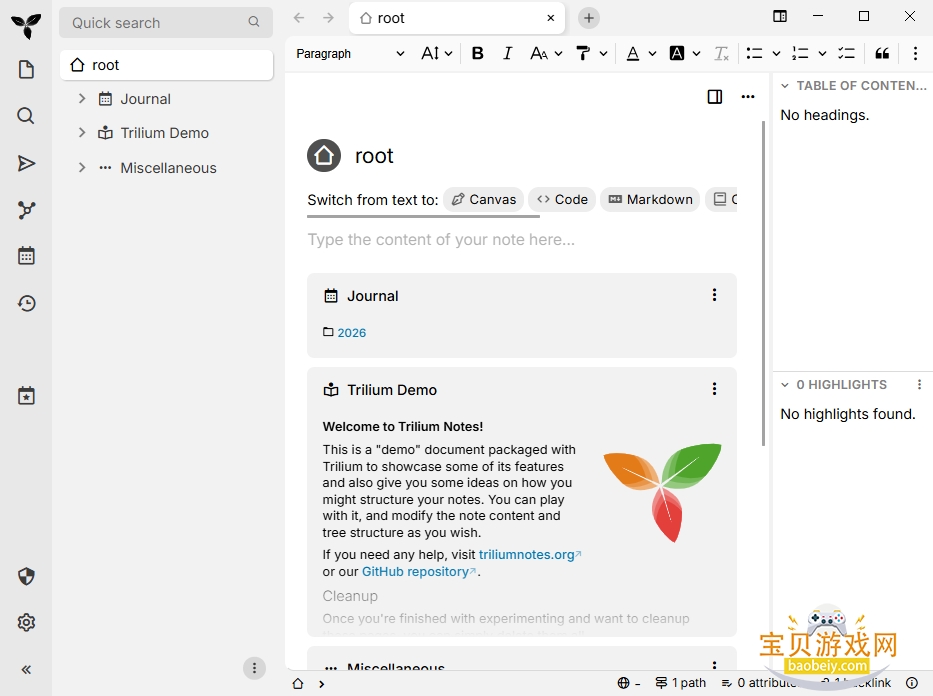This screenshot has height=696, width=933.
Task: Open the Journal card three-dot menu
Action: 714,295
